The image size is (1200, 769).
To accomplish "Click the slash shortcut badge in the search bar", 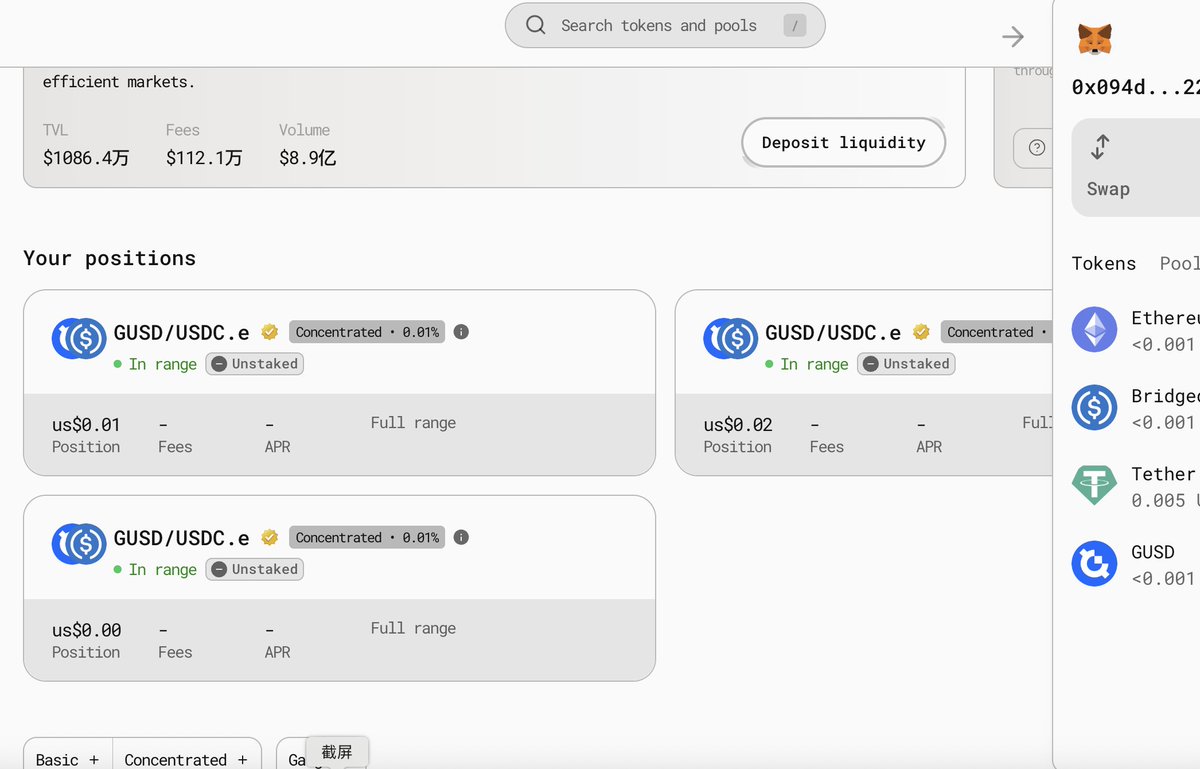I will (x=794, y=26).
